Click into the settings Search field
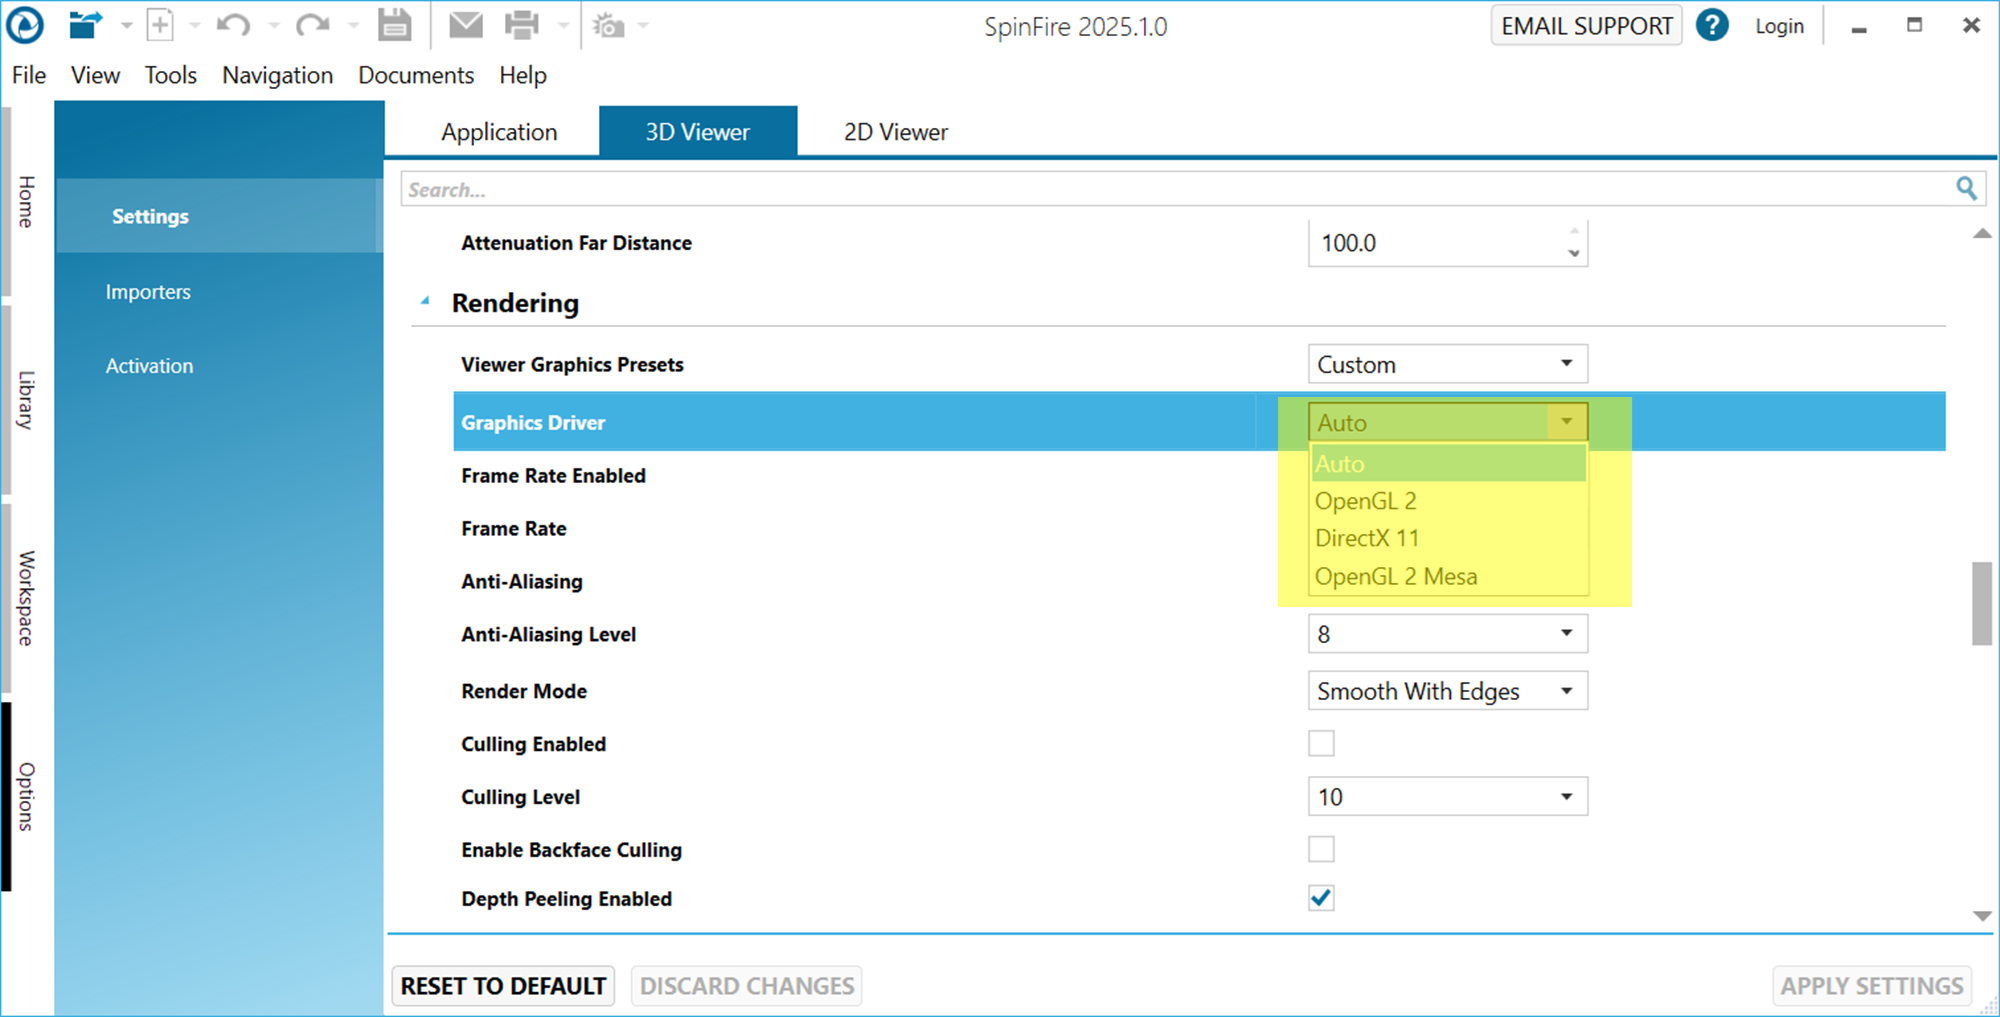Screen dimensions: 2000x1017 (x=1170, y=189)
